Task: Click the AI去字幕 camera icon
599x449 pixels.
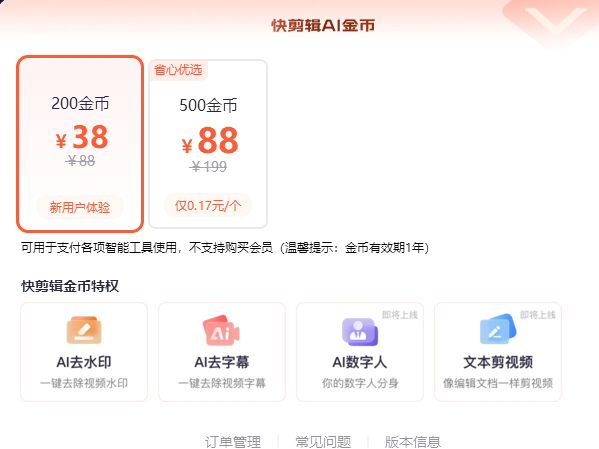Action: tap(221, 330)
